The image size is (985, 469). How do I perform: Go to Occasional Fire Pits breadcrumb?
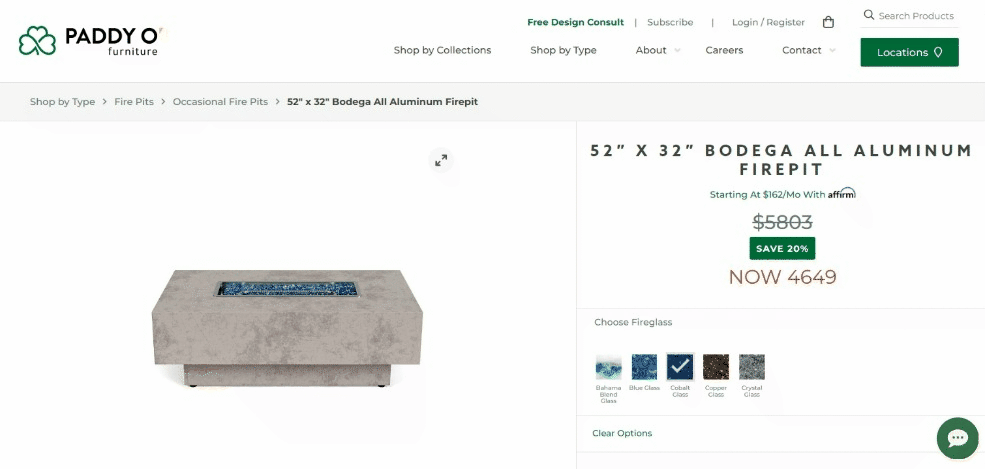point(220,102)
